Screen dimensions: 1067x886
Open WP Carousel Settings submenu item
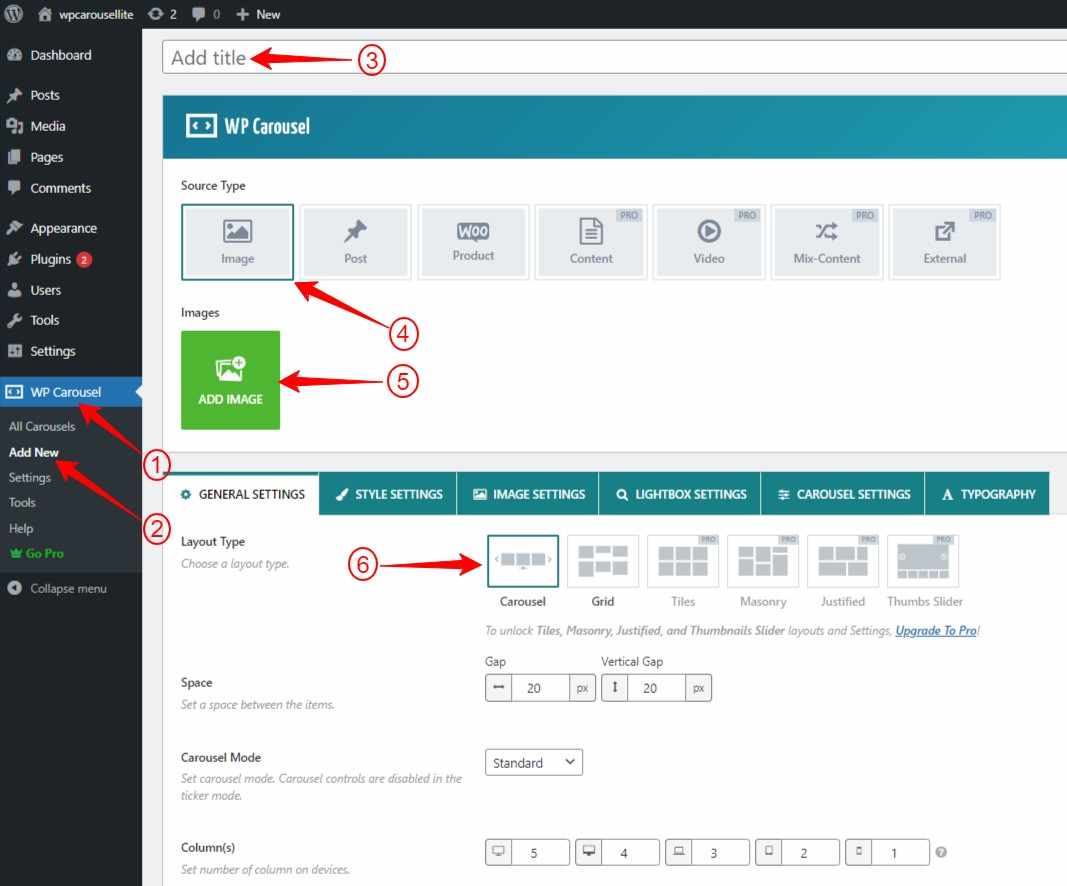[30, 477]
